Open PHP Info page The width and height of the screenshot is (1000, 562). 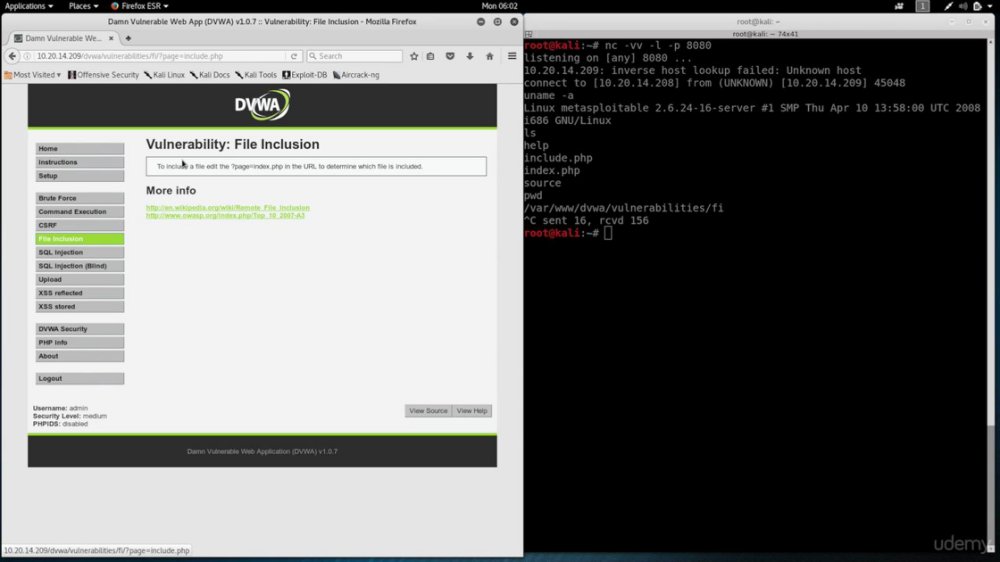[x=80, y=343]
